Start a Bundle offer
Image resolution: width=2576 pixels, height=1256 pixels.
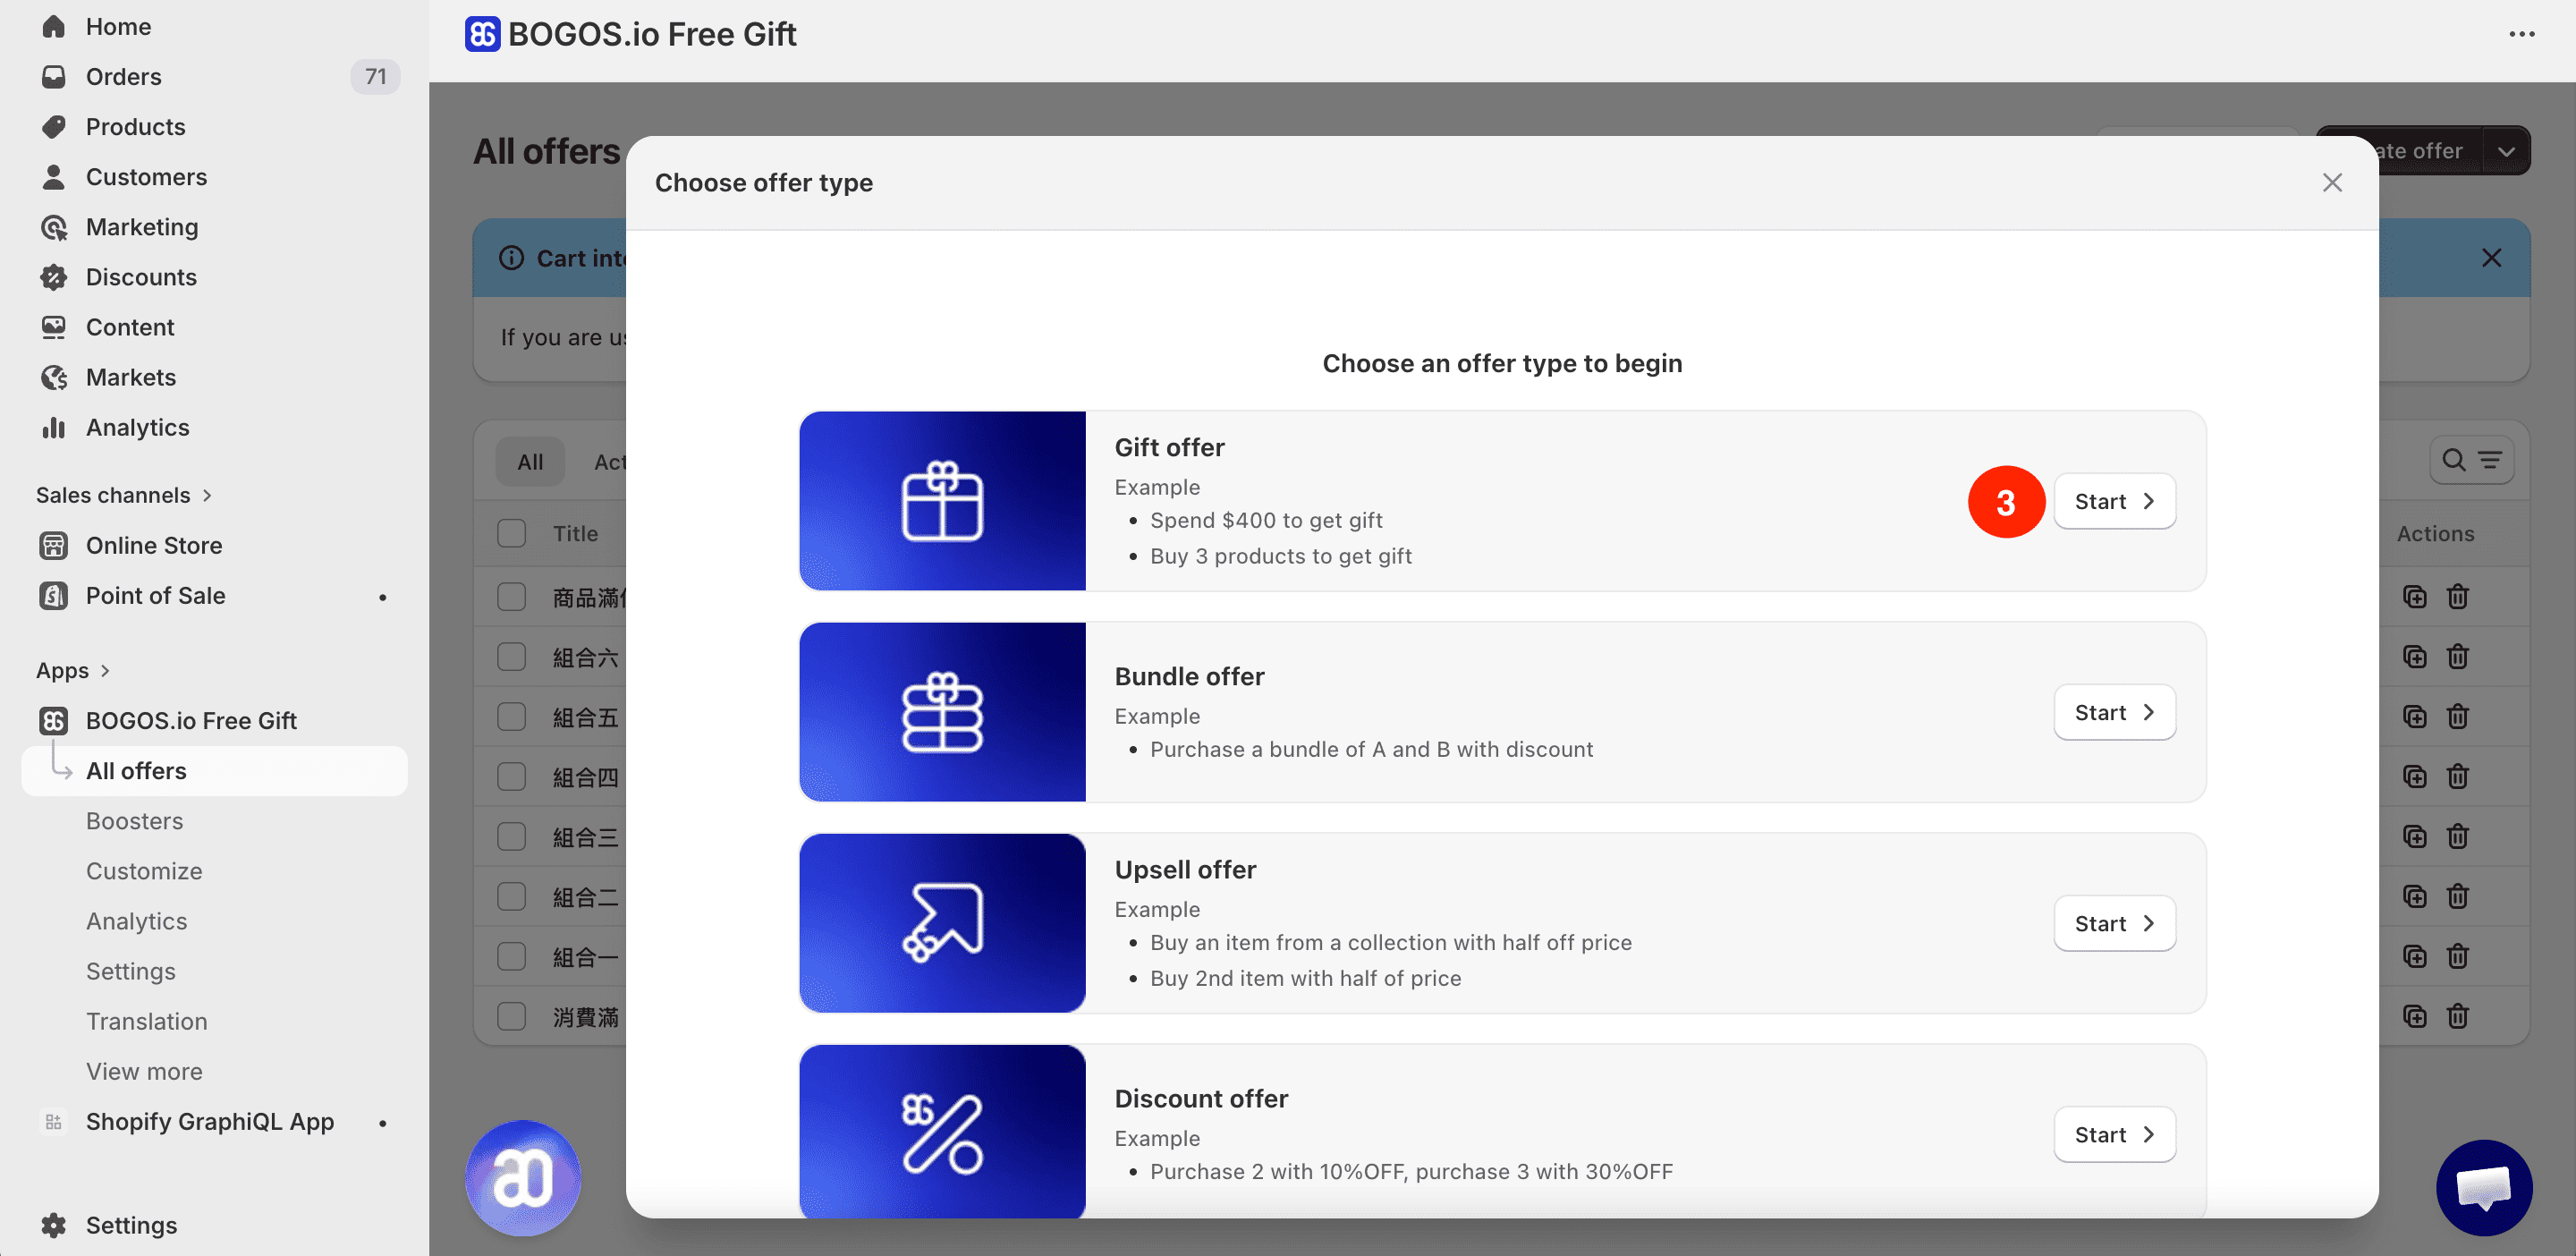(2114, 712)
